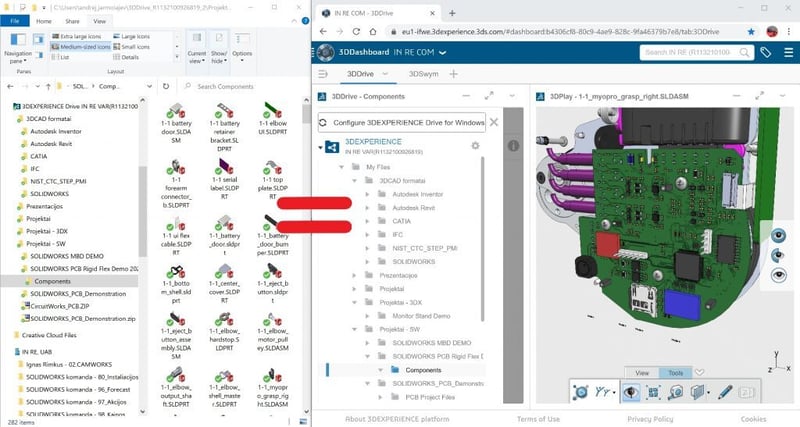800x427 pixels.
Task: Open the 1-1 battery door.SLDASM file
Action: 176,123
